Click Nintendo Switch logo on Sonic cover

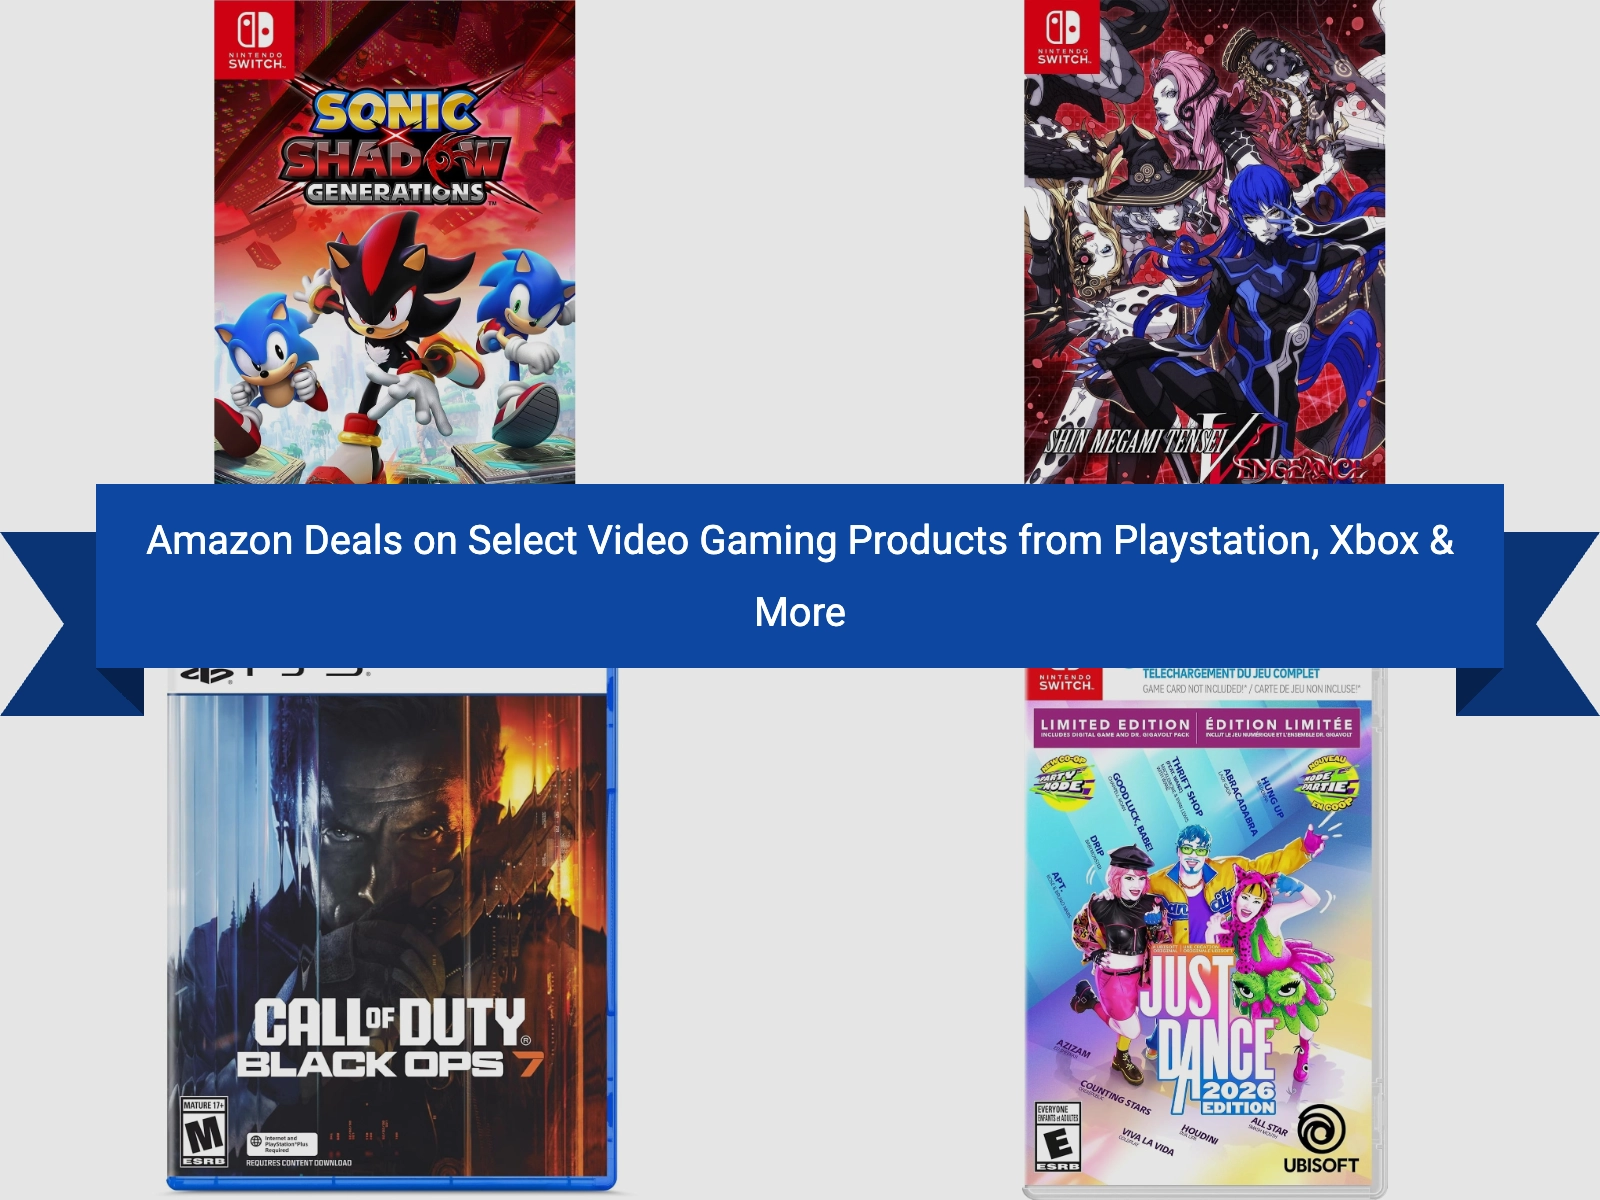pos(256,38)
